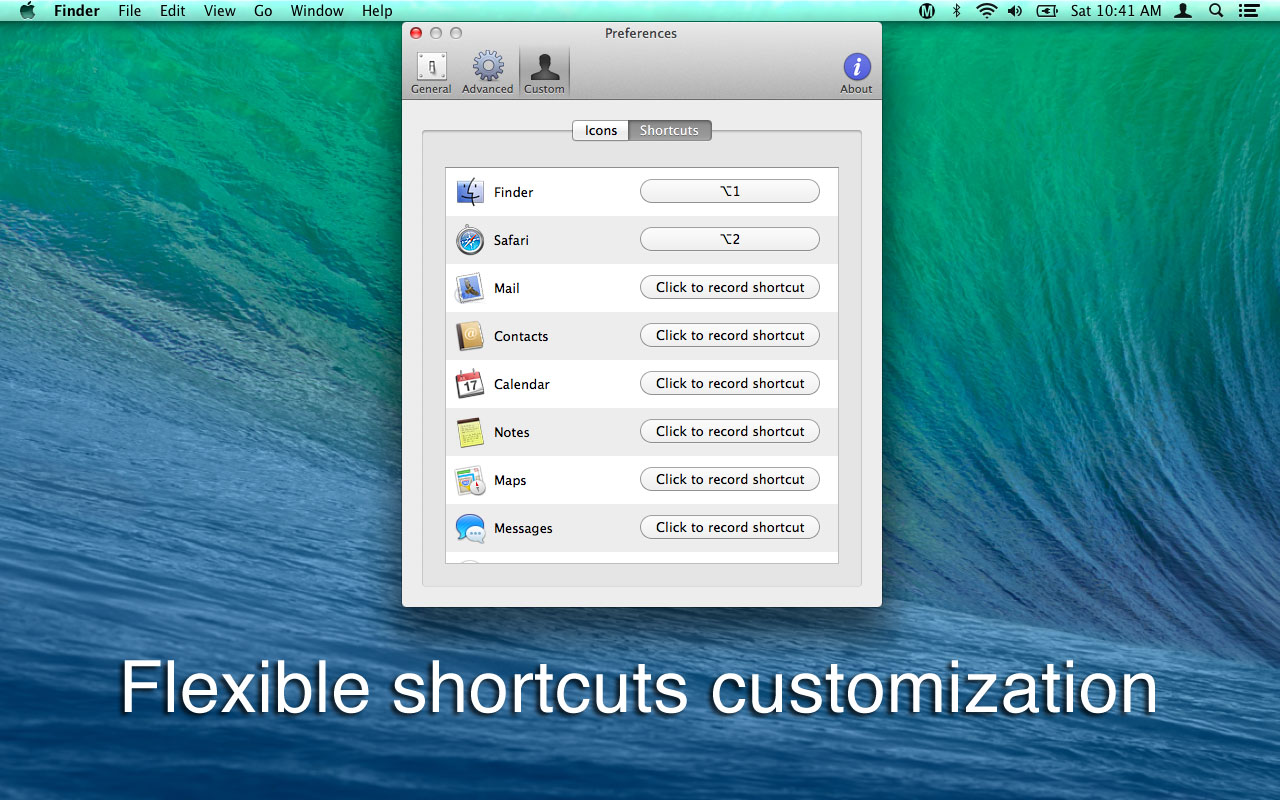Click the Mail stamp icon
The height and width of the screenshot is (800, 1280).
pyautogui.click(x=470, y=288)
